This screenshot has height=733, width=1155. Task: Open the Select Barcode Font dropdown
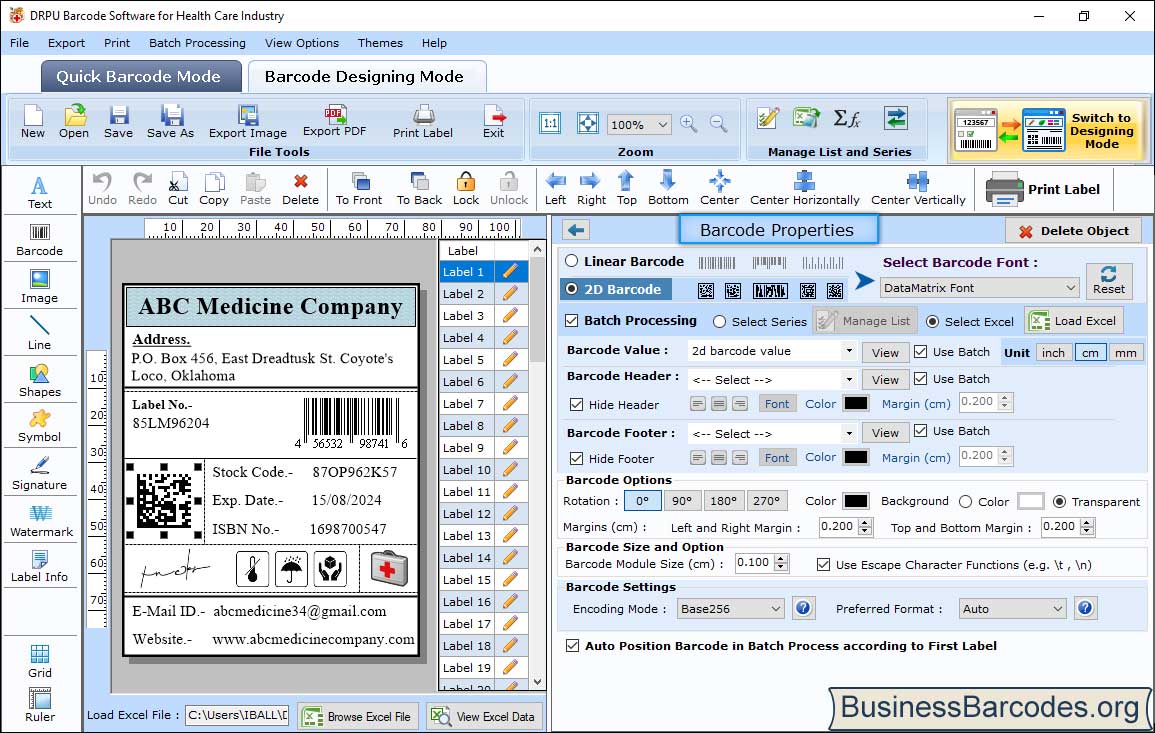tap(980, 288)
